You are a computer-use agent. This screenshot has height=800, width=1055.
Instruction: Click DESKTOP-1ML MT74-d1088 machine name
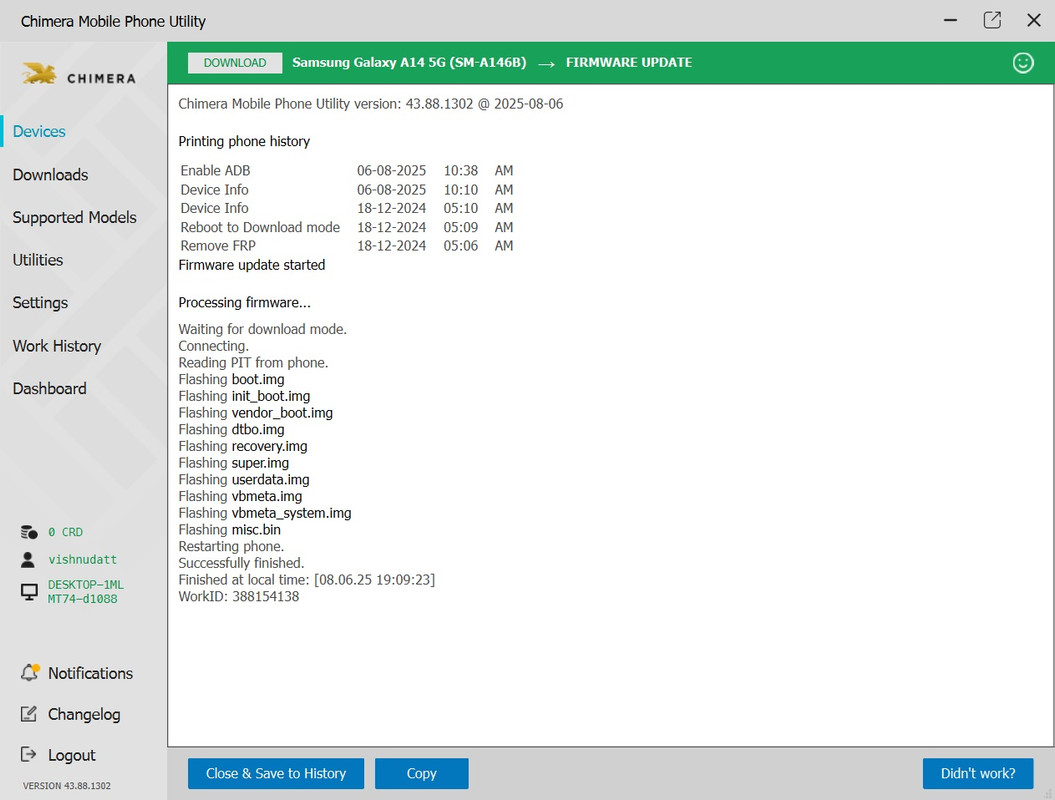tap(85, 592)
